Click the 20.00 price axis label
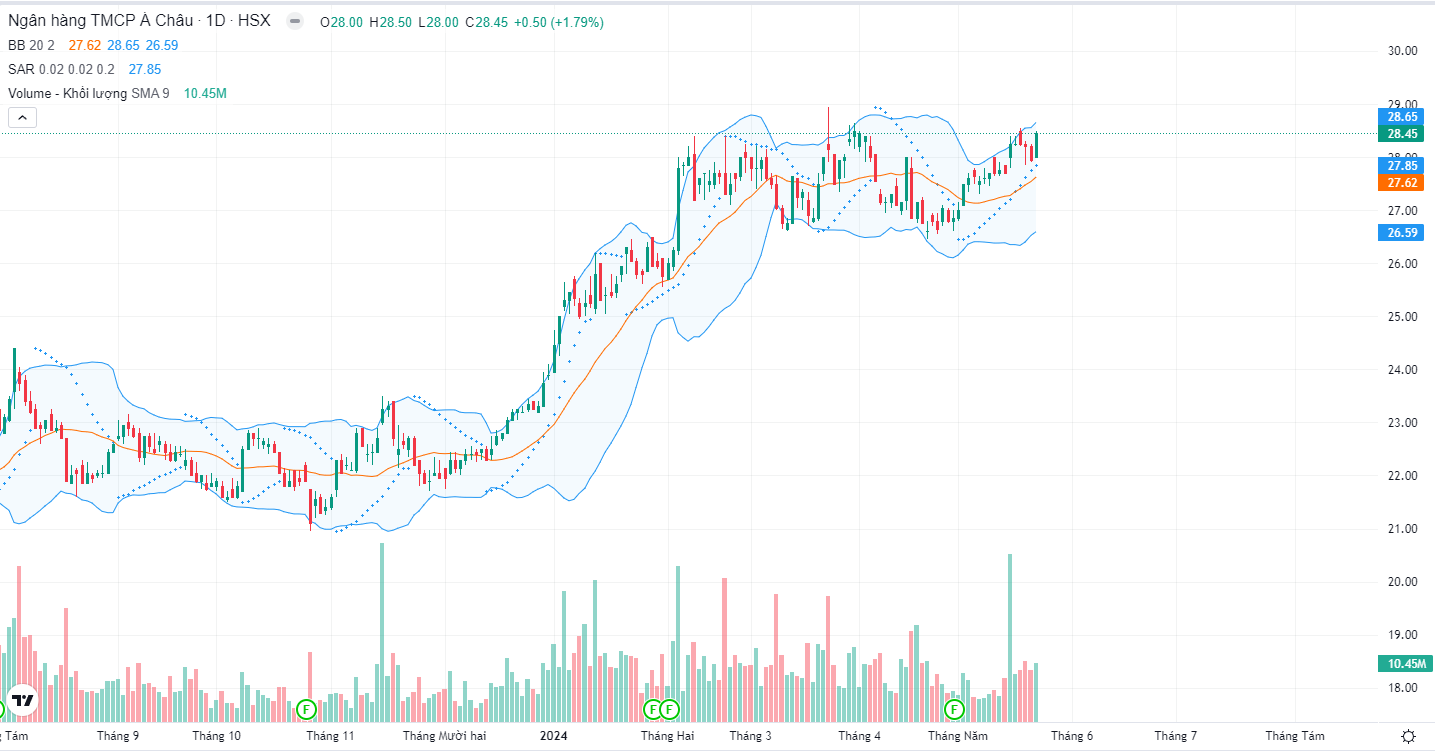This screenshot has height=753, width=1435. 1404,581
